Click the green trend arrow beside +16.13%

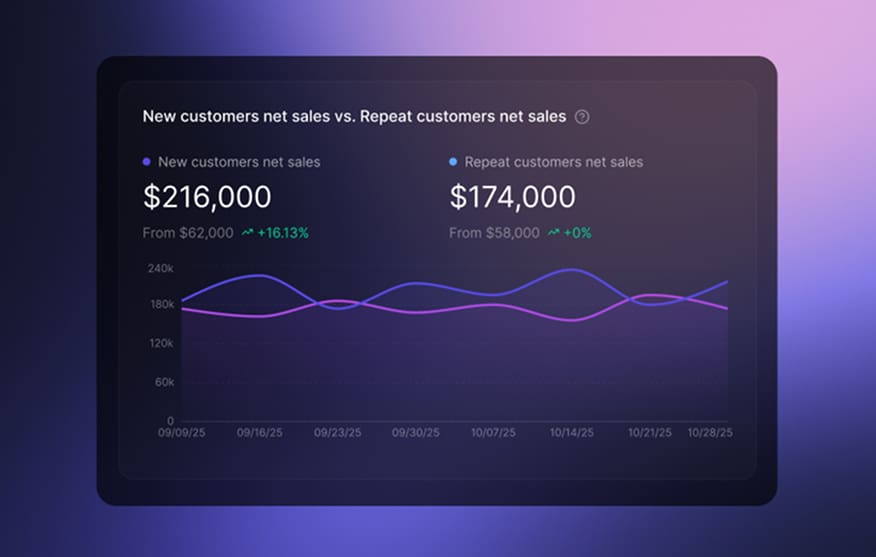point(247,233)
